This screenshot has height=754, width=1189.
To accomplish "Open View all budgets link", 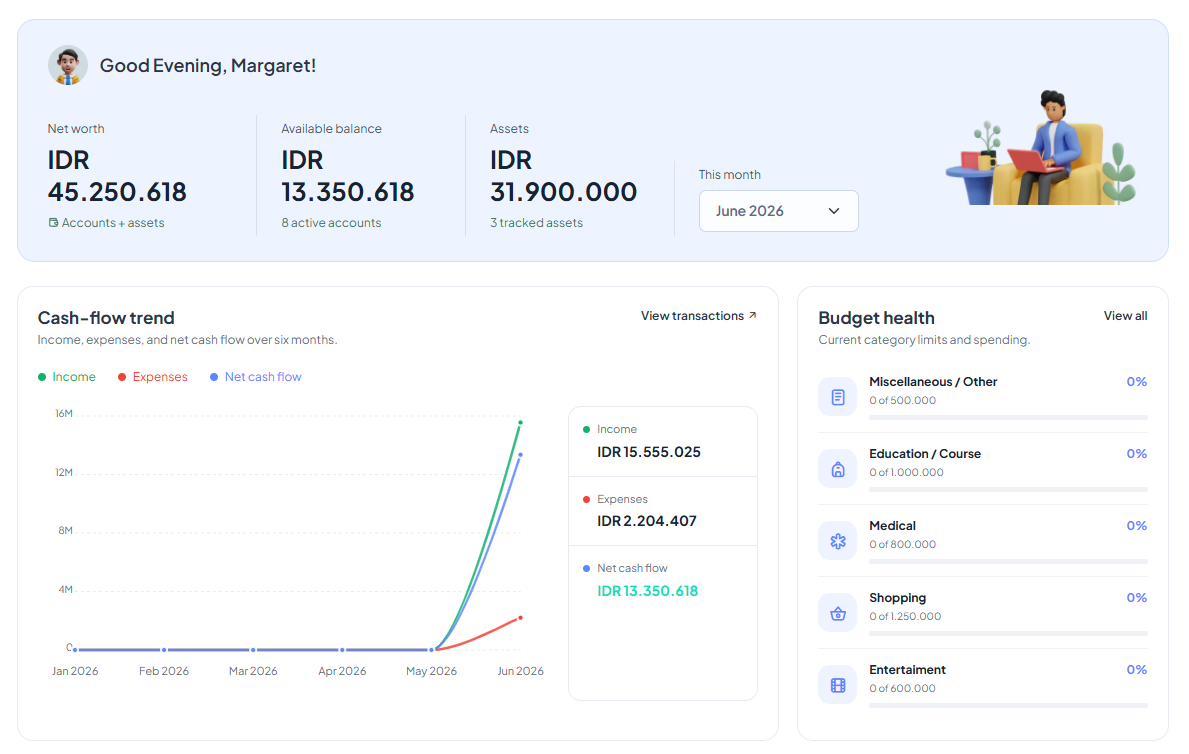I will (x=1125, y=316).
